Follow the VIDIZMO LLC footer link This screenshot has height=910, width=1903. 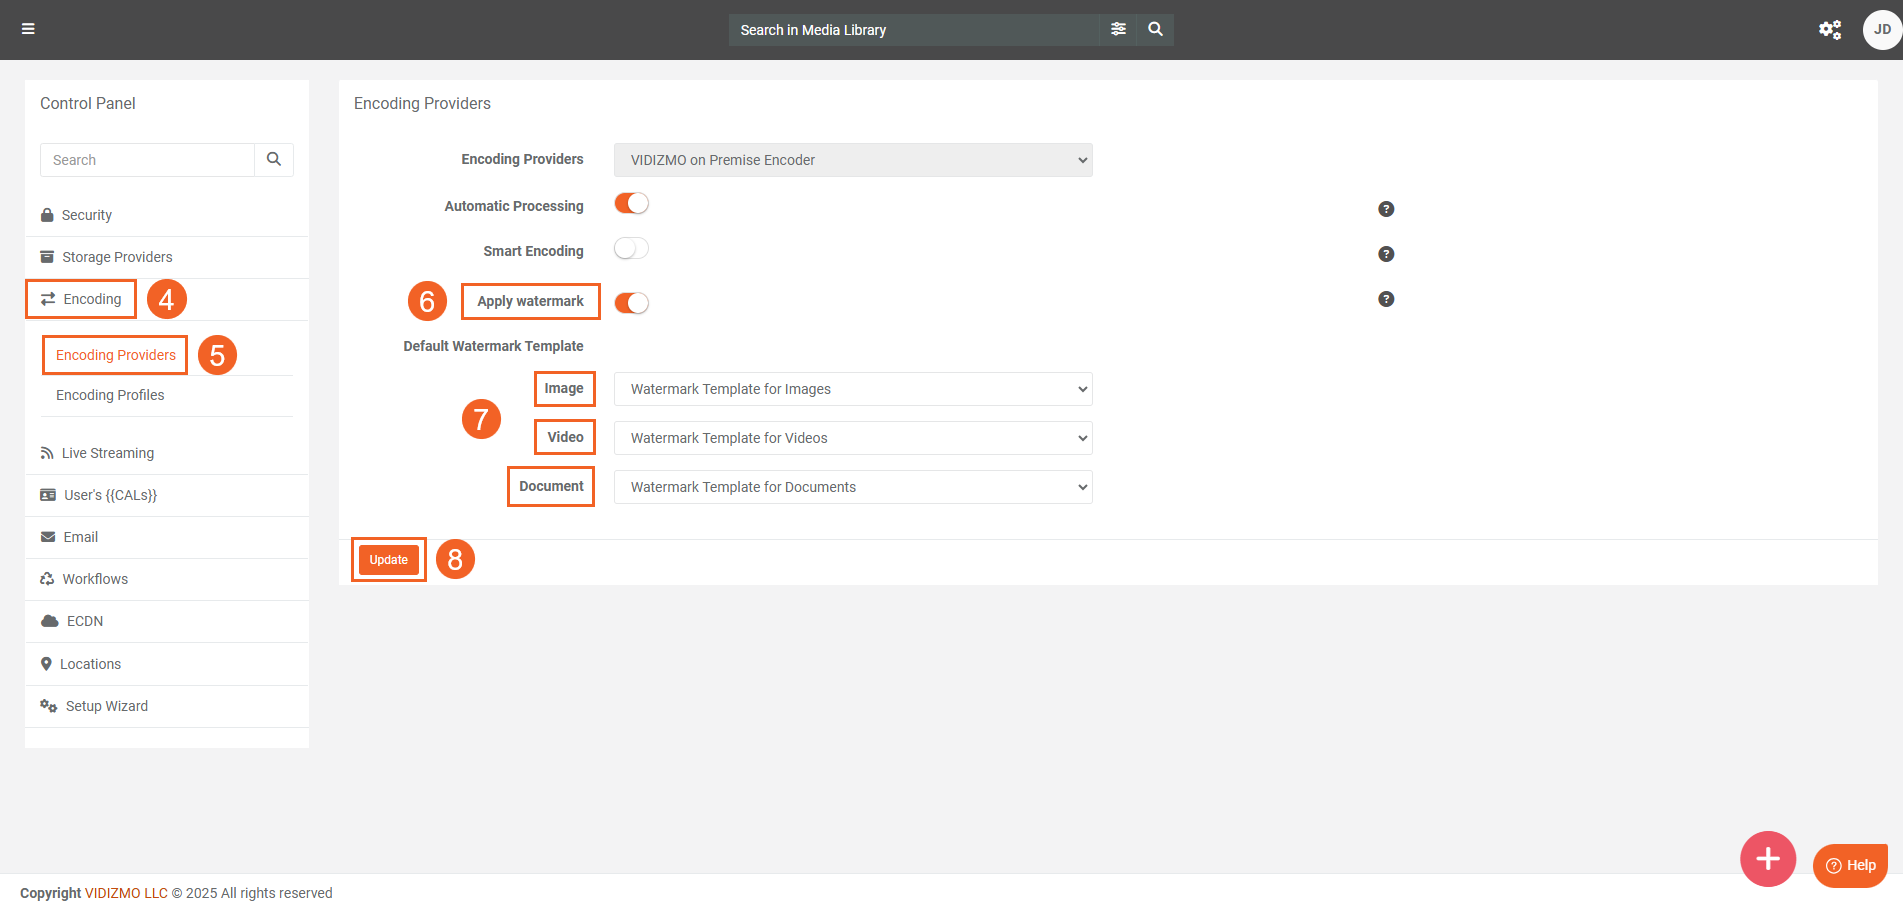pyautogui.click(x=126, y=893)
